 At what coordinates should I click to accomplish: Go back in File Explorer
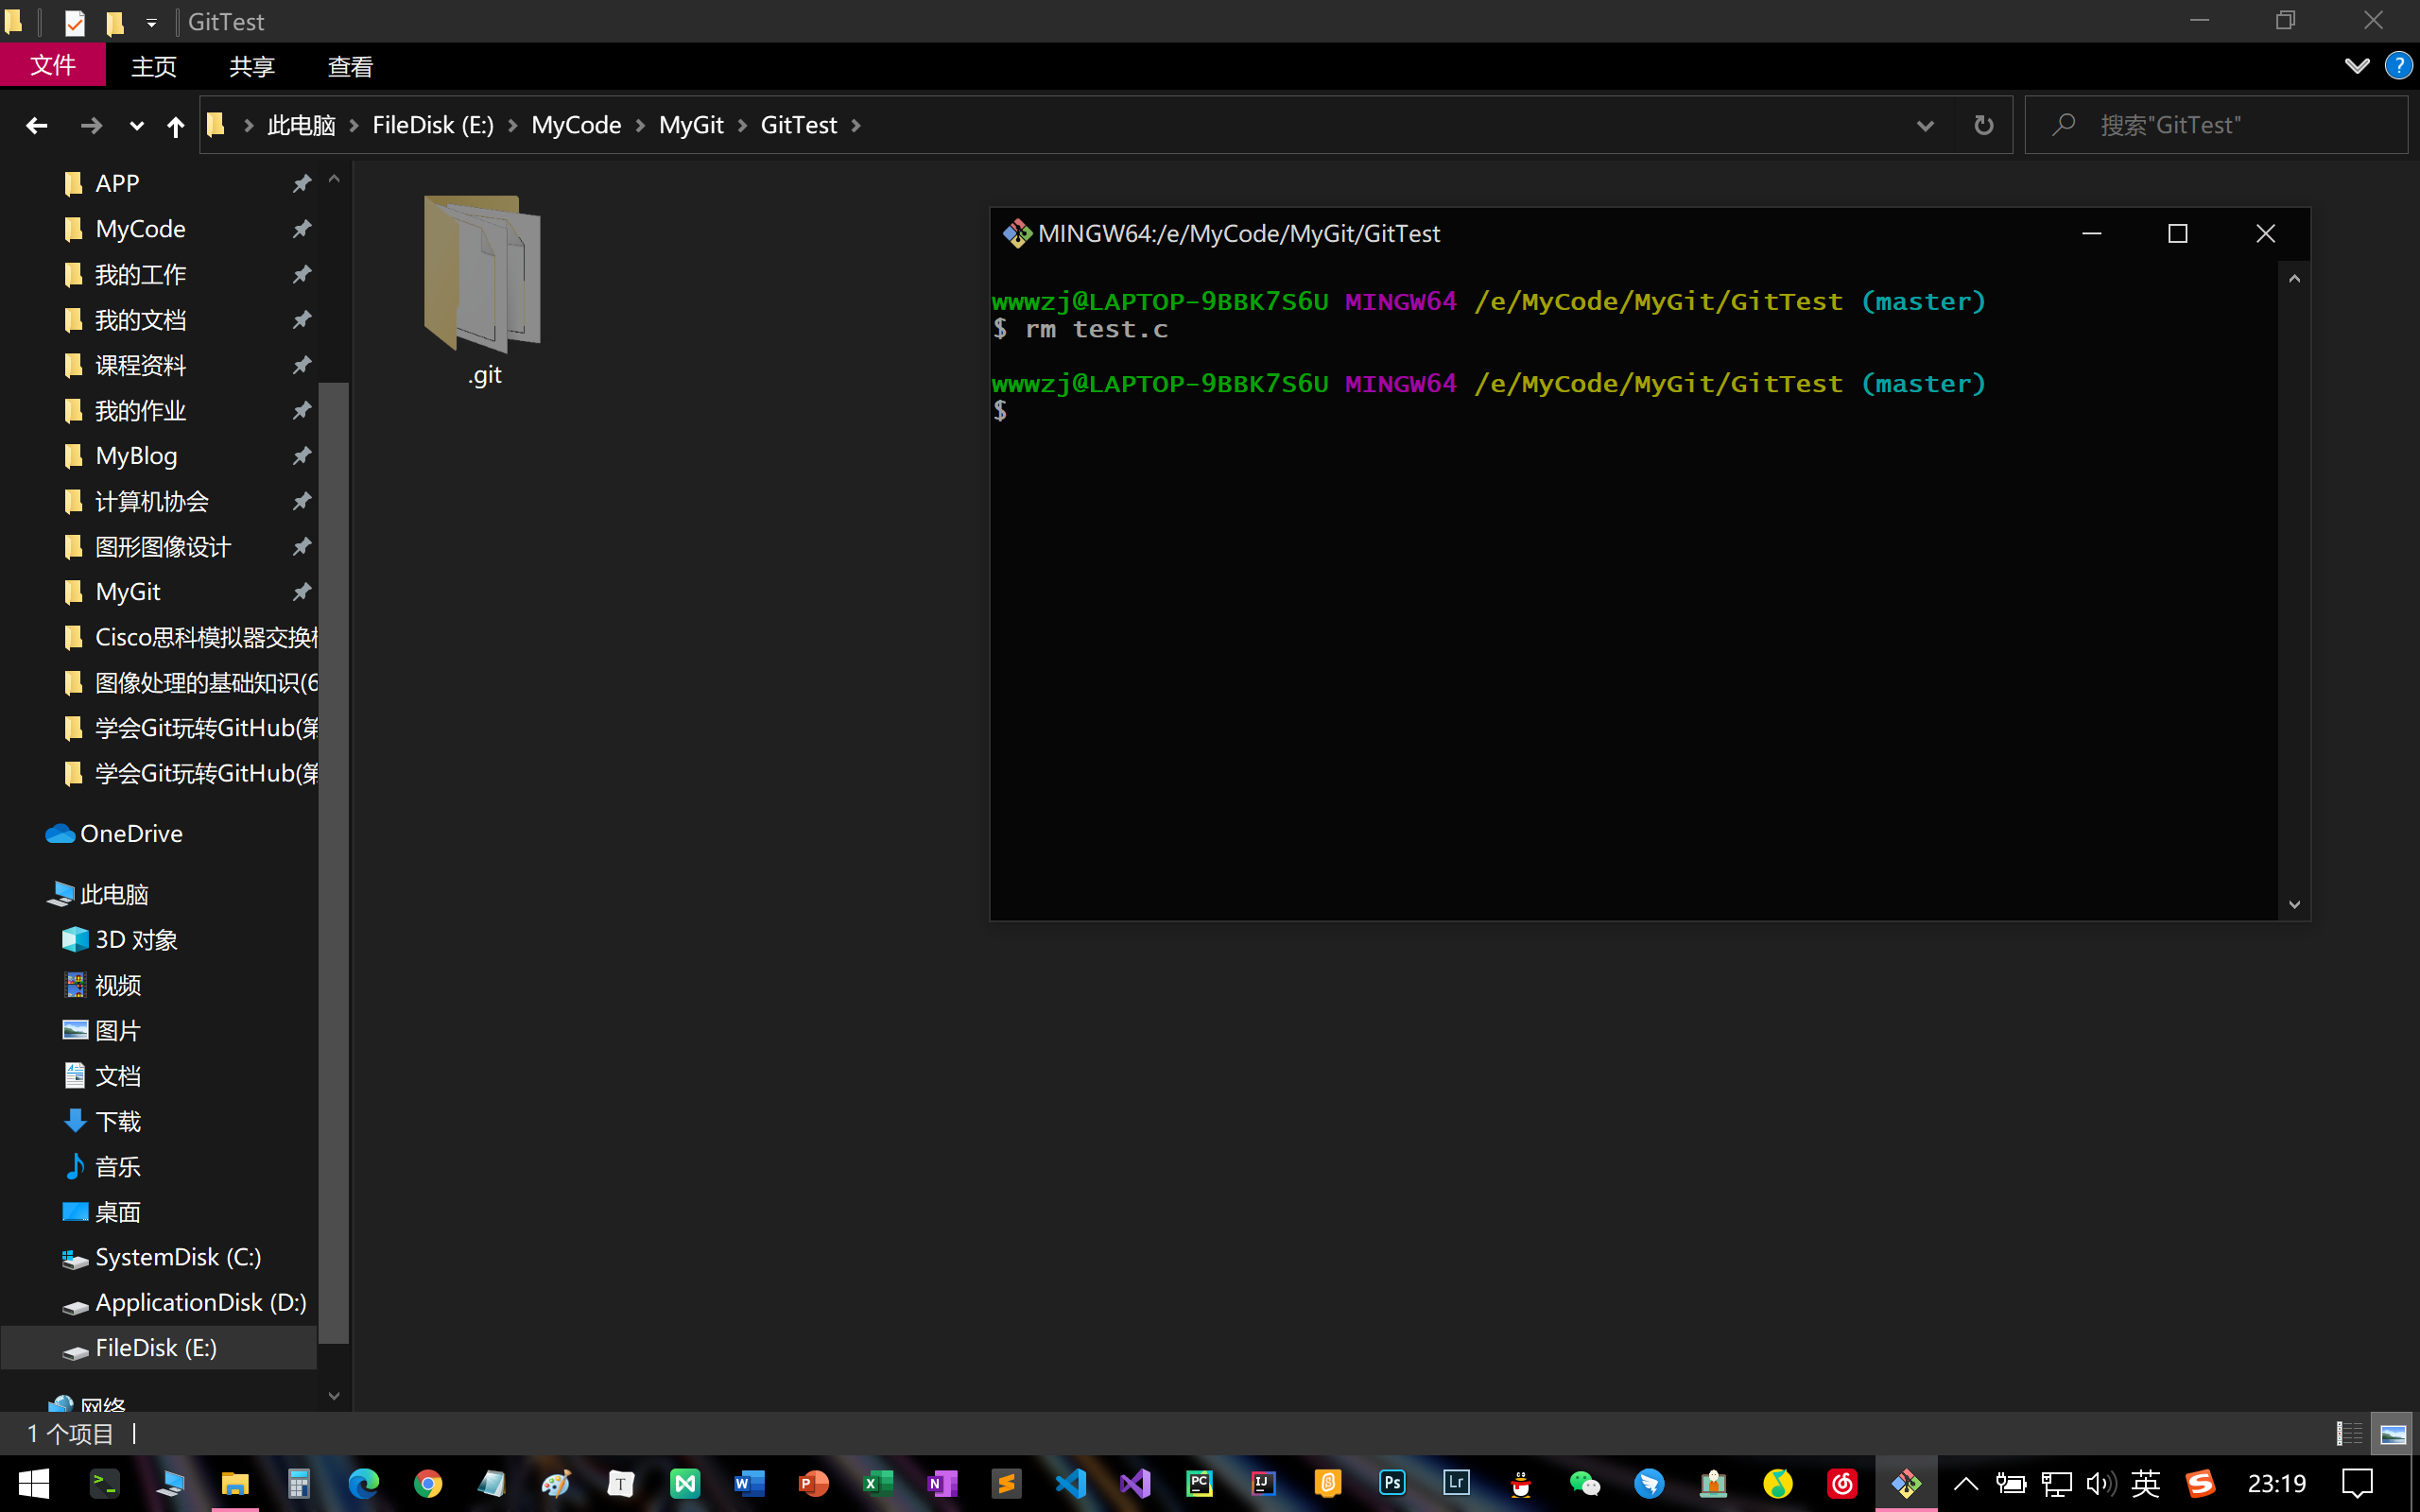[x=37, y=126]
